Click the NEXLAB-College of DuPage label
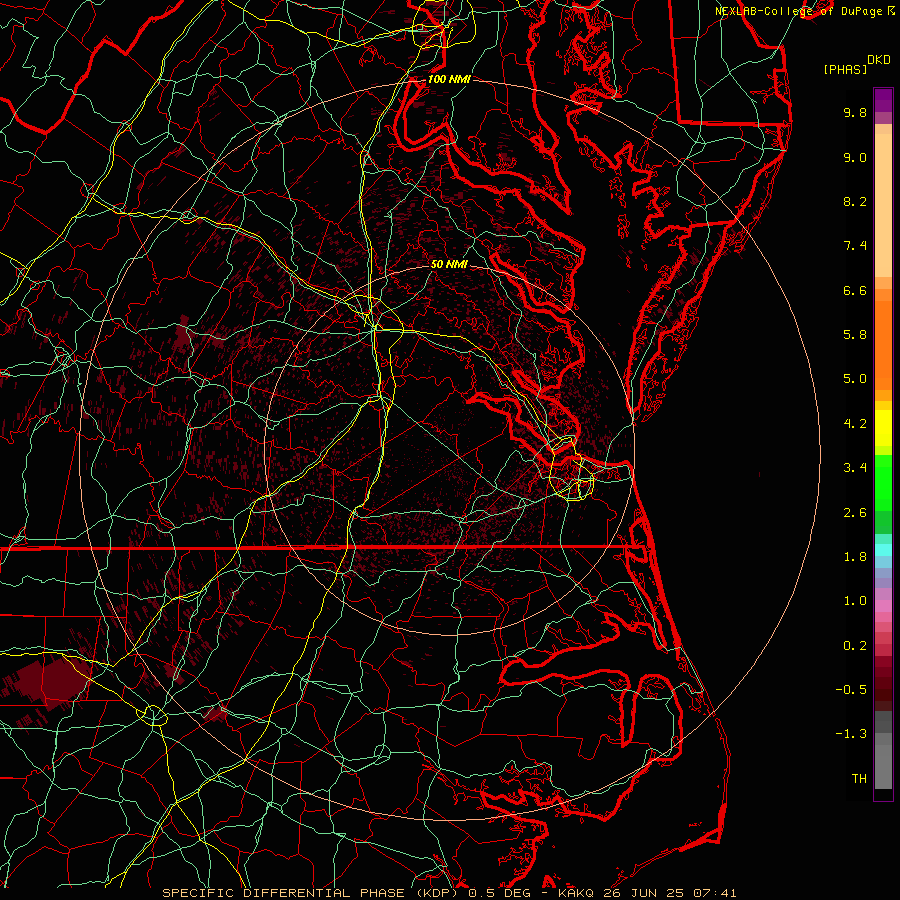This screenshot has width=900, height=900. [x=798, y=11]
